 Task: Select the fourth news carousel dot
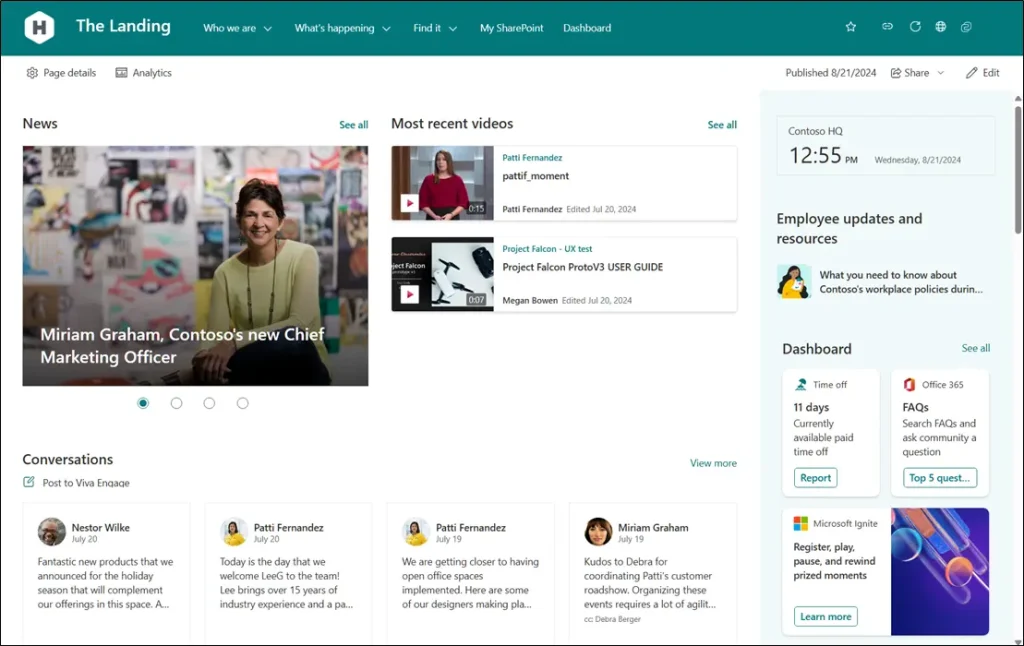[x=242, y=403]
